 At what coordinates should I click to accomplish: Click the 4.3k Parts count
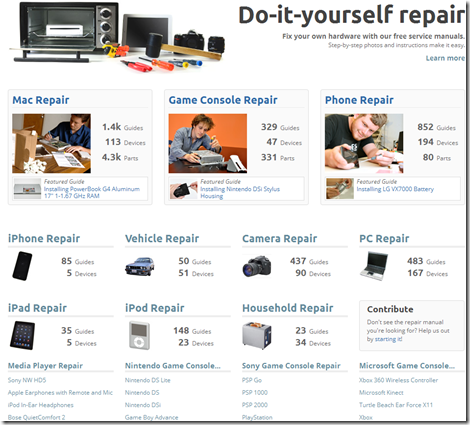[120, 157]
